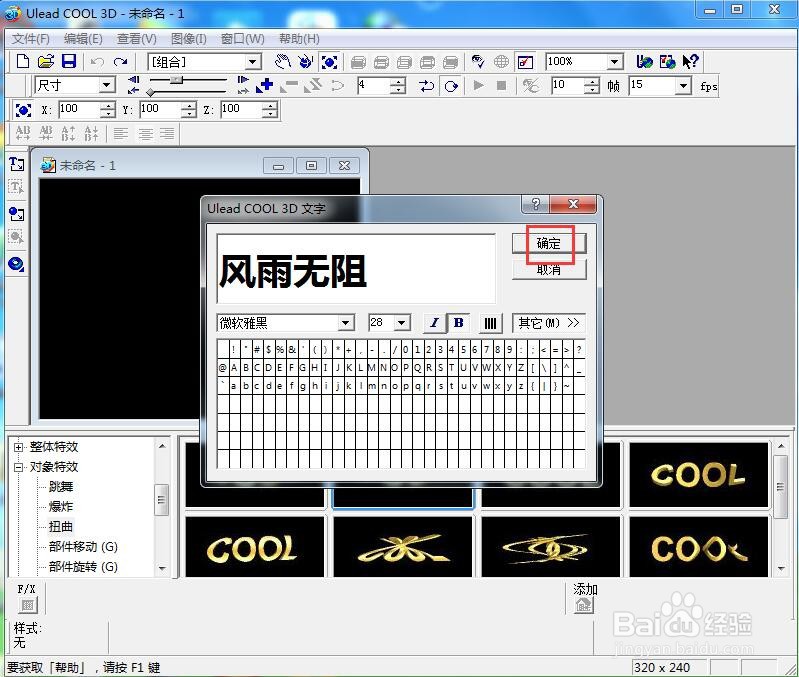Click the globe icon in toolbar
Image resolution: width=799 pixels, height=677 pixels.
501,62
